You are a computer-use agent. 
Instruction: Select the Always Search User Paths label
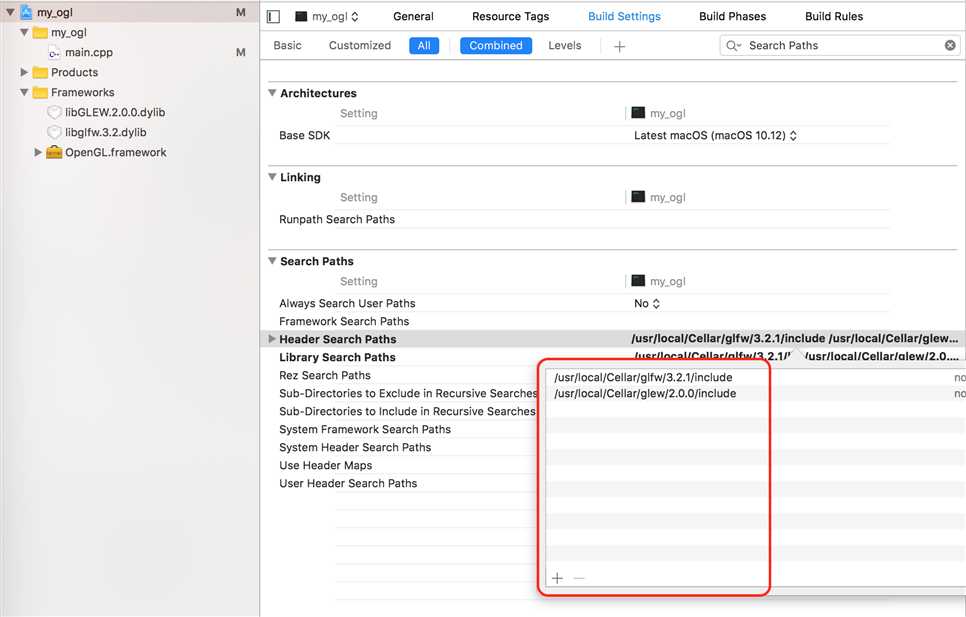coord(347,304)
